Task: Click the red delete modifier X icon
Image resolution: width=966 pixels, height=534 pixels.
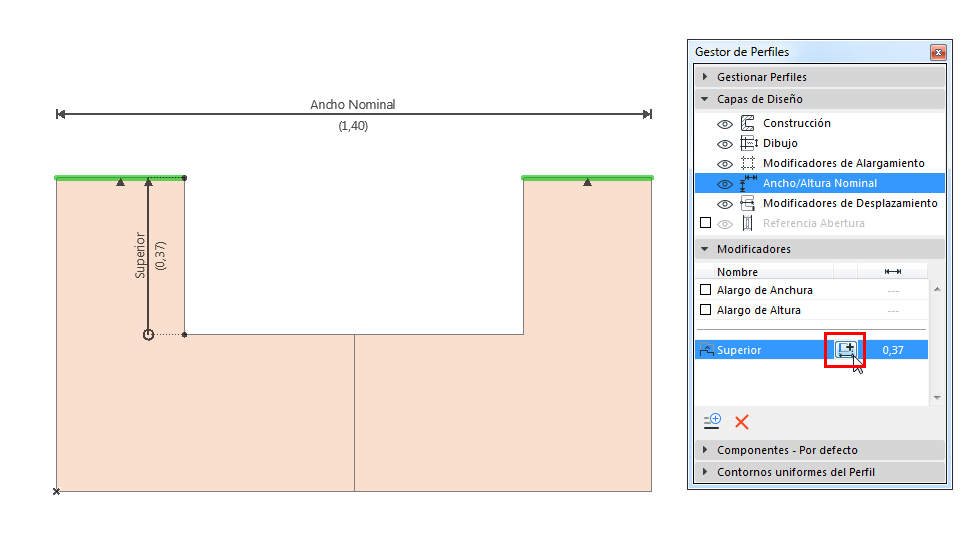Action: [742, 422]
